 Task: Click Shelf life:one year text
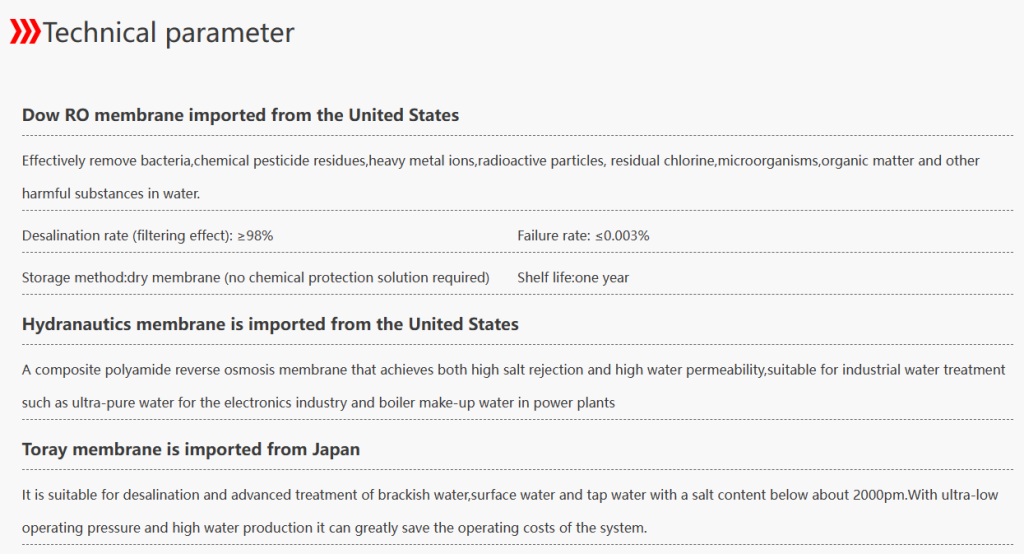[573, 278]
